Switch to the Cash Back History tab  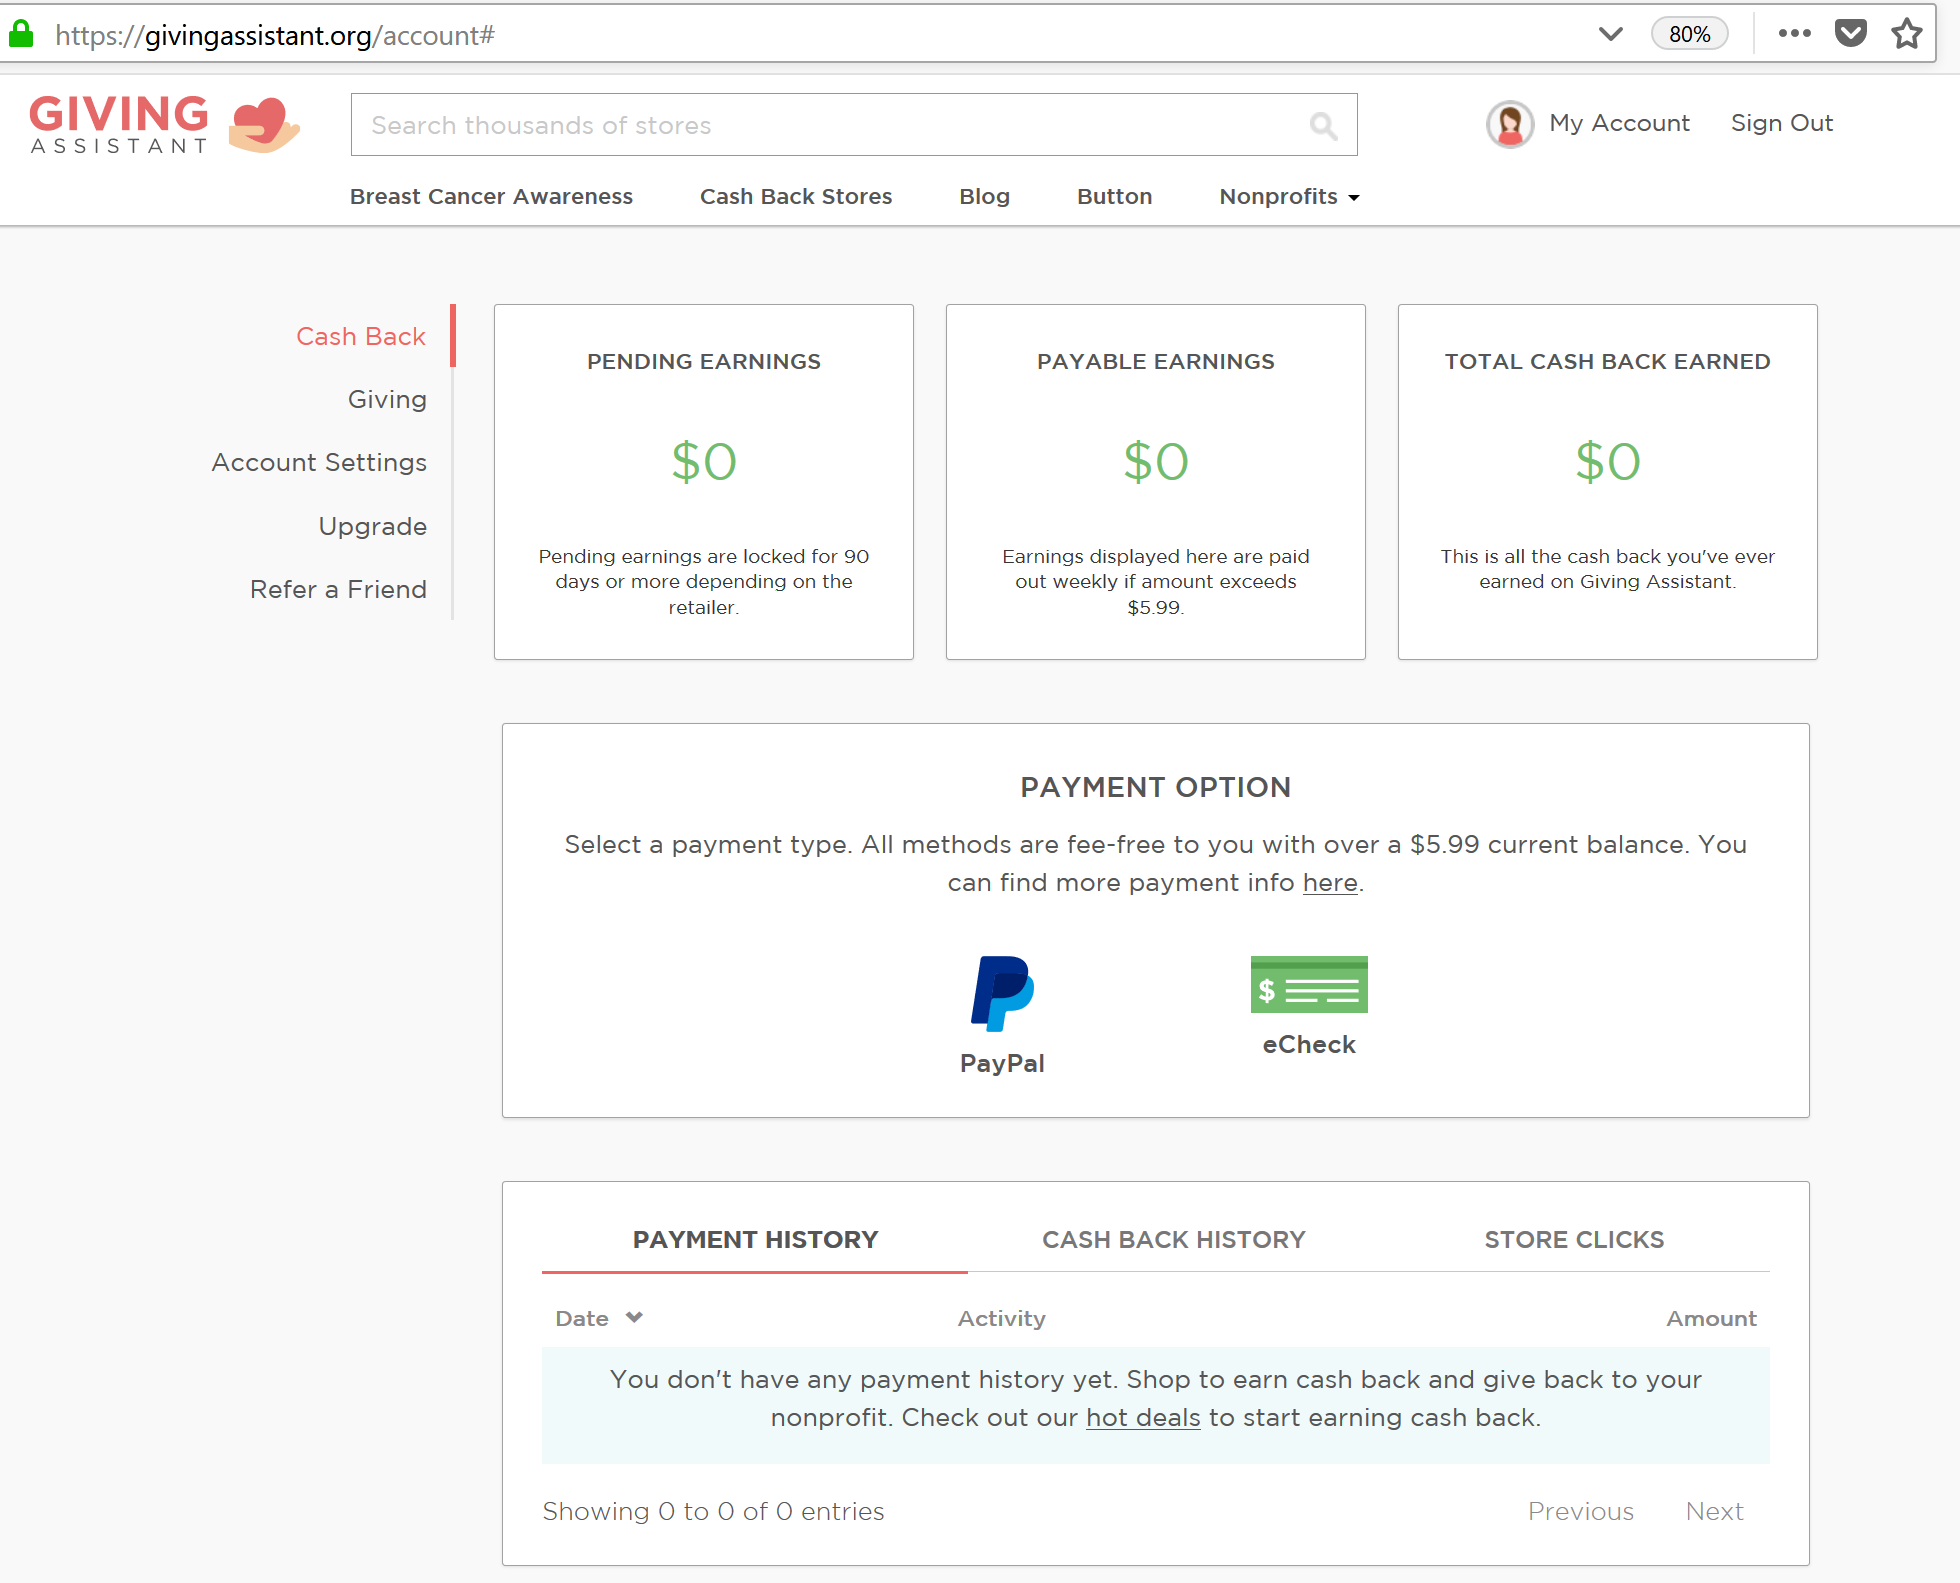point(1173,1239)
